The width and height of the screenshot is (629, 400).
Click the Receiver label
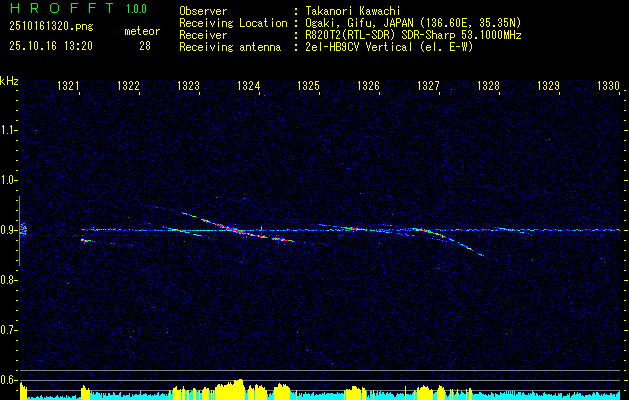(x=203, y=35)
